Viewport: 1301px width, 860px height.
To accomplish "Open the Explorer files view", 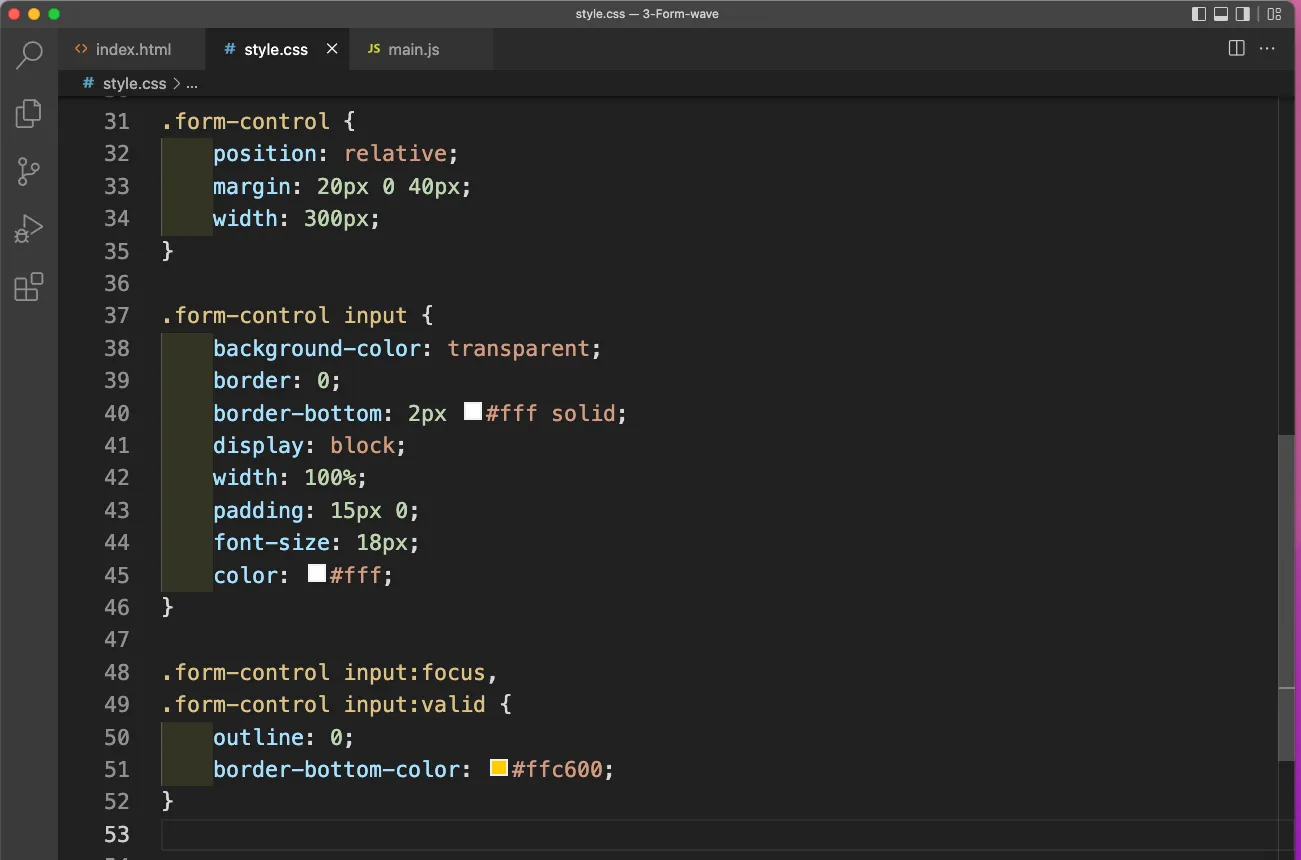I will (29, 113).
